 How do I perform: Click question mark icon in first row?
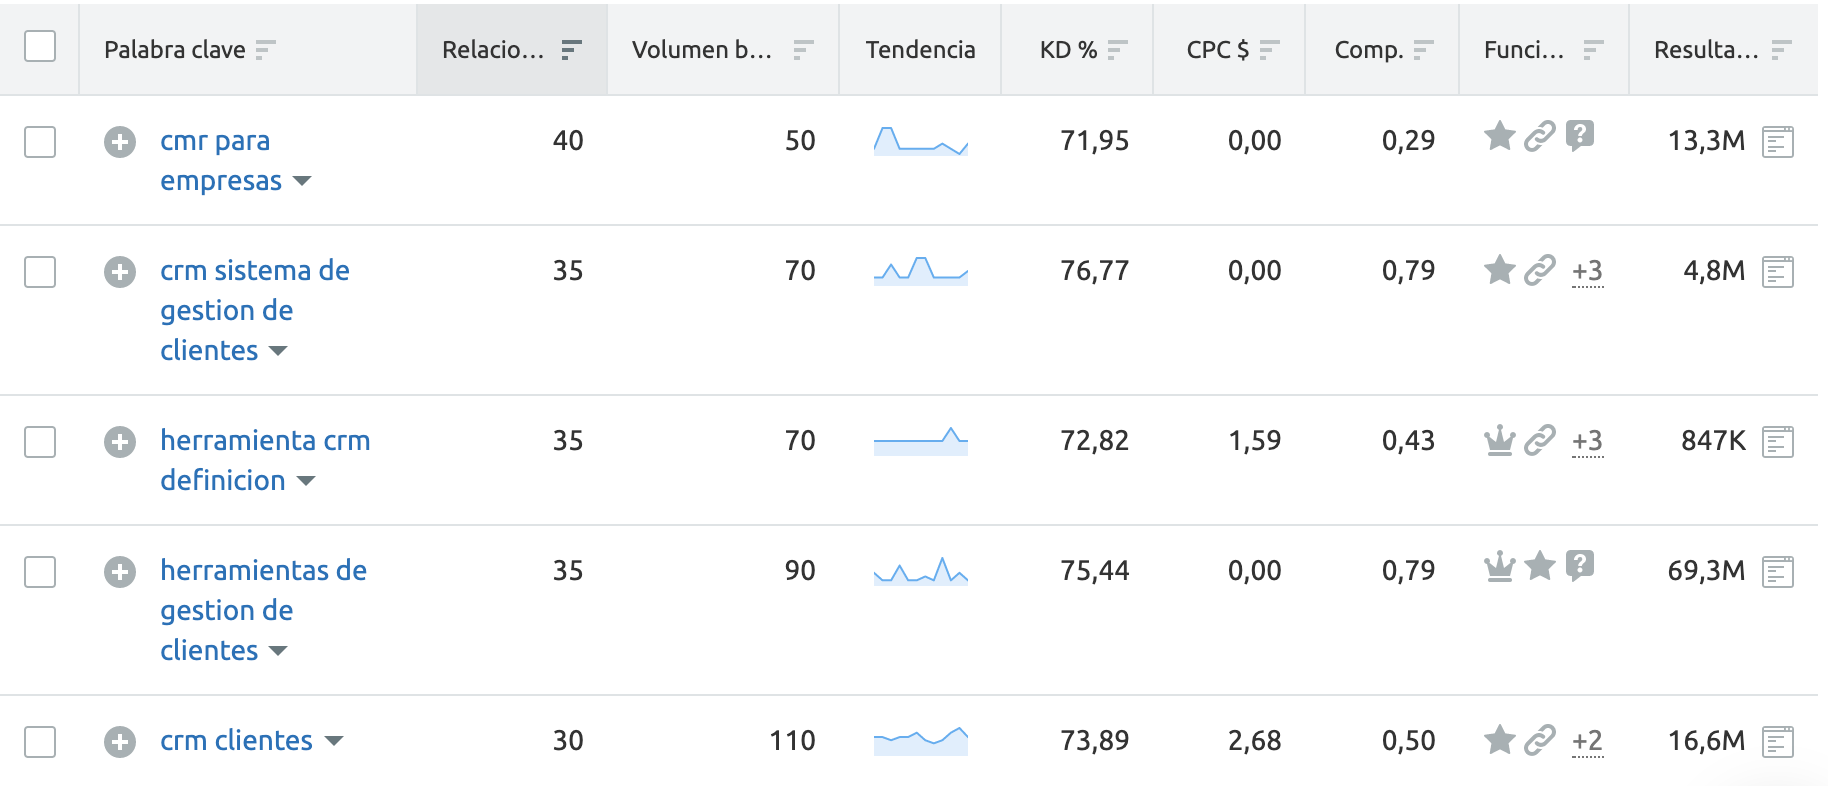(x=1579, y=135)
